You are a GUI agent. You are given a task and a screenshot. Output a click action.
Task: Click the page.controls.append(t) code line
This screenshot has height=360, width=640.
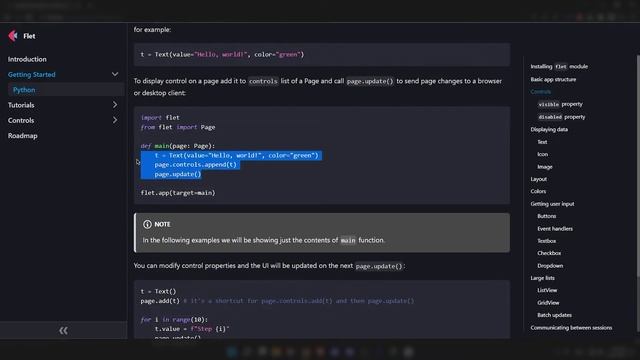195,165
